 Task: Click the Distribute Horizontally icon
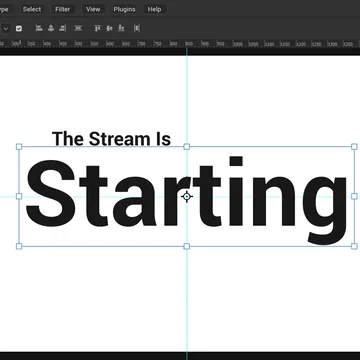(137, 28)
